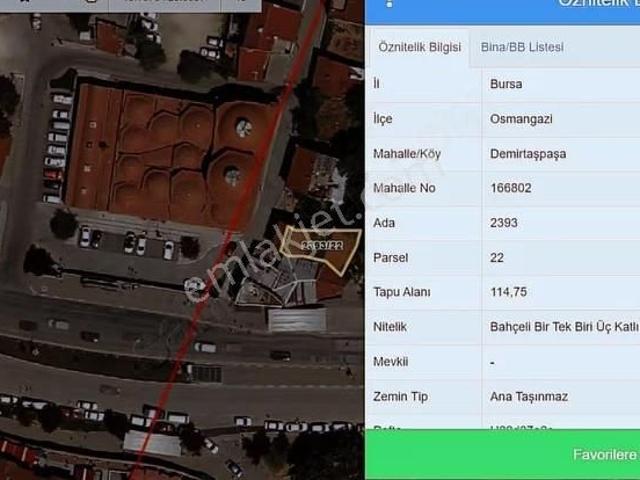Image resolution: width=640 pixels, height=480 pixels.
Task: Click the Mahalle/Köy row label
Action: 407,154
